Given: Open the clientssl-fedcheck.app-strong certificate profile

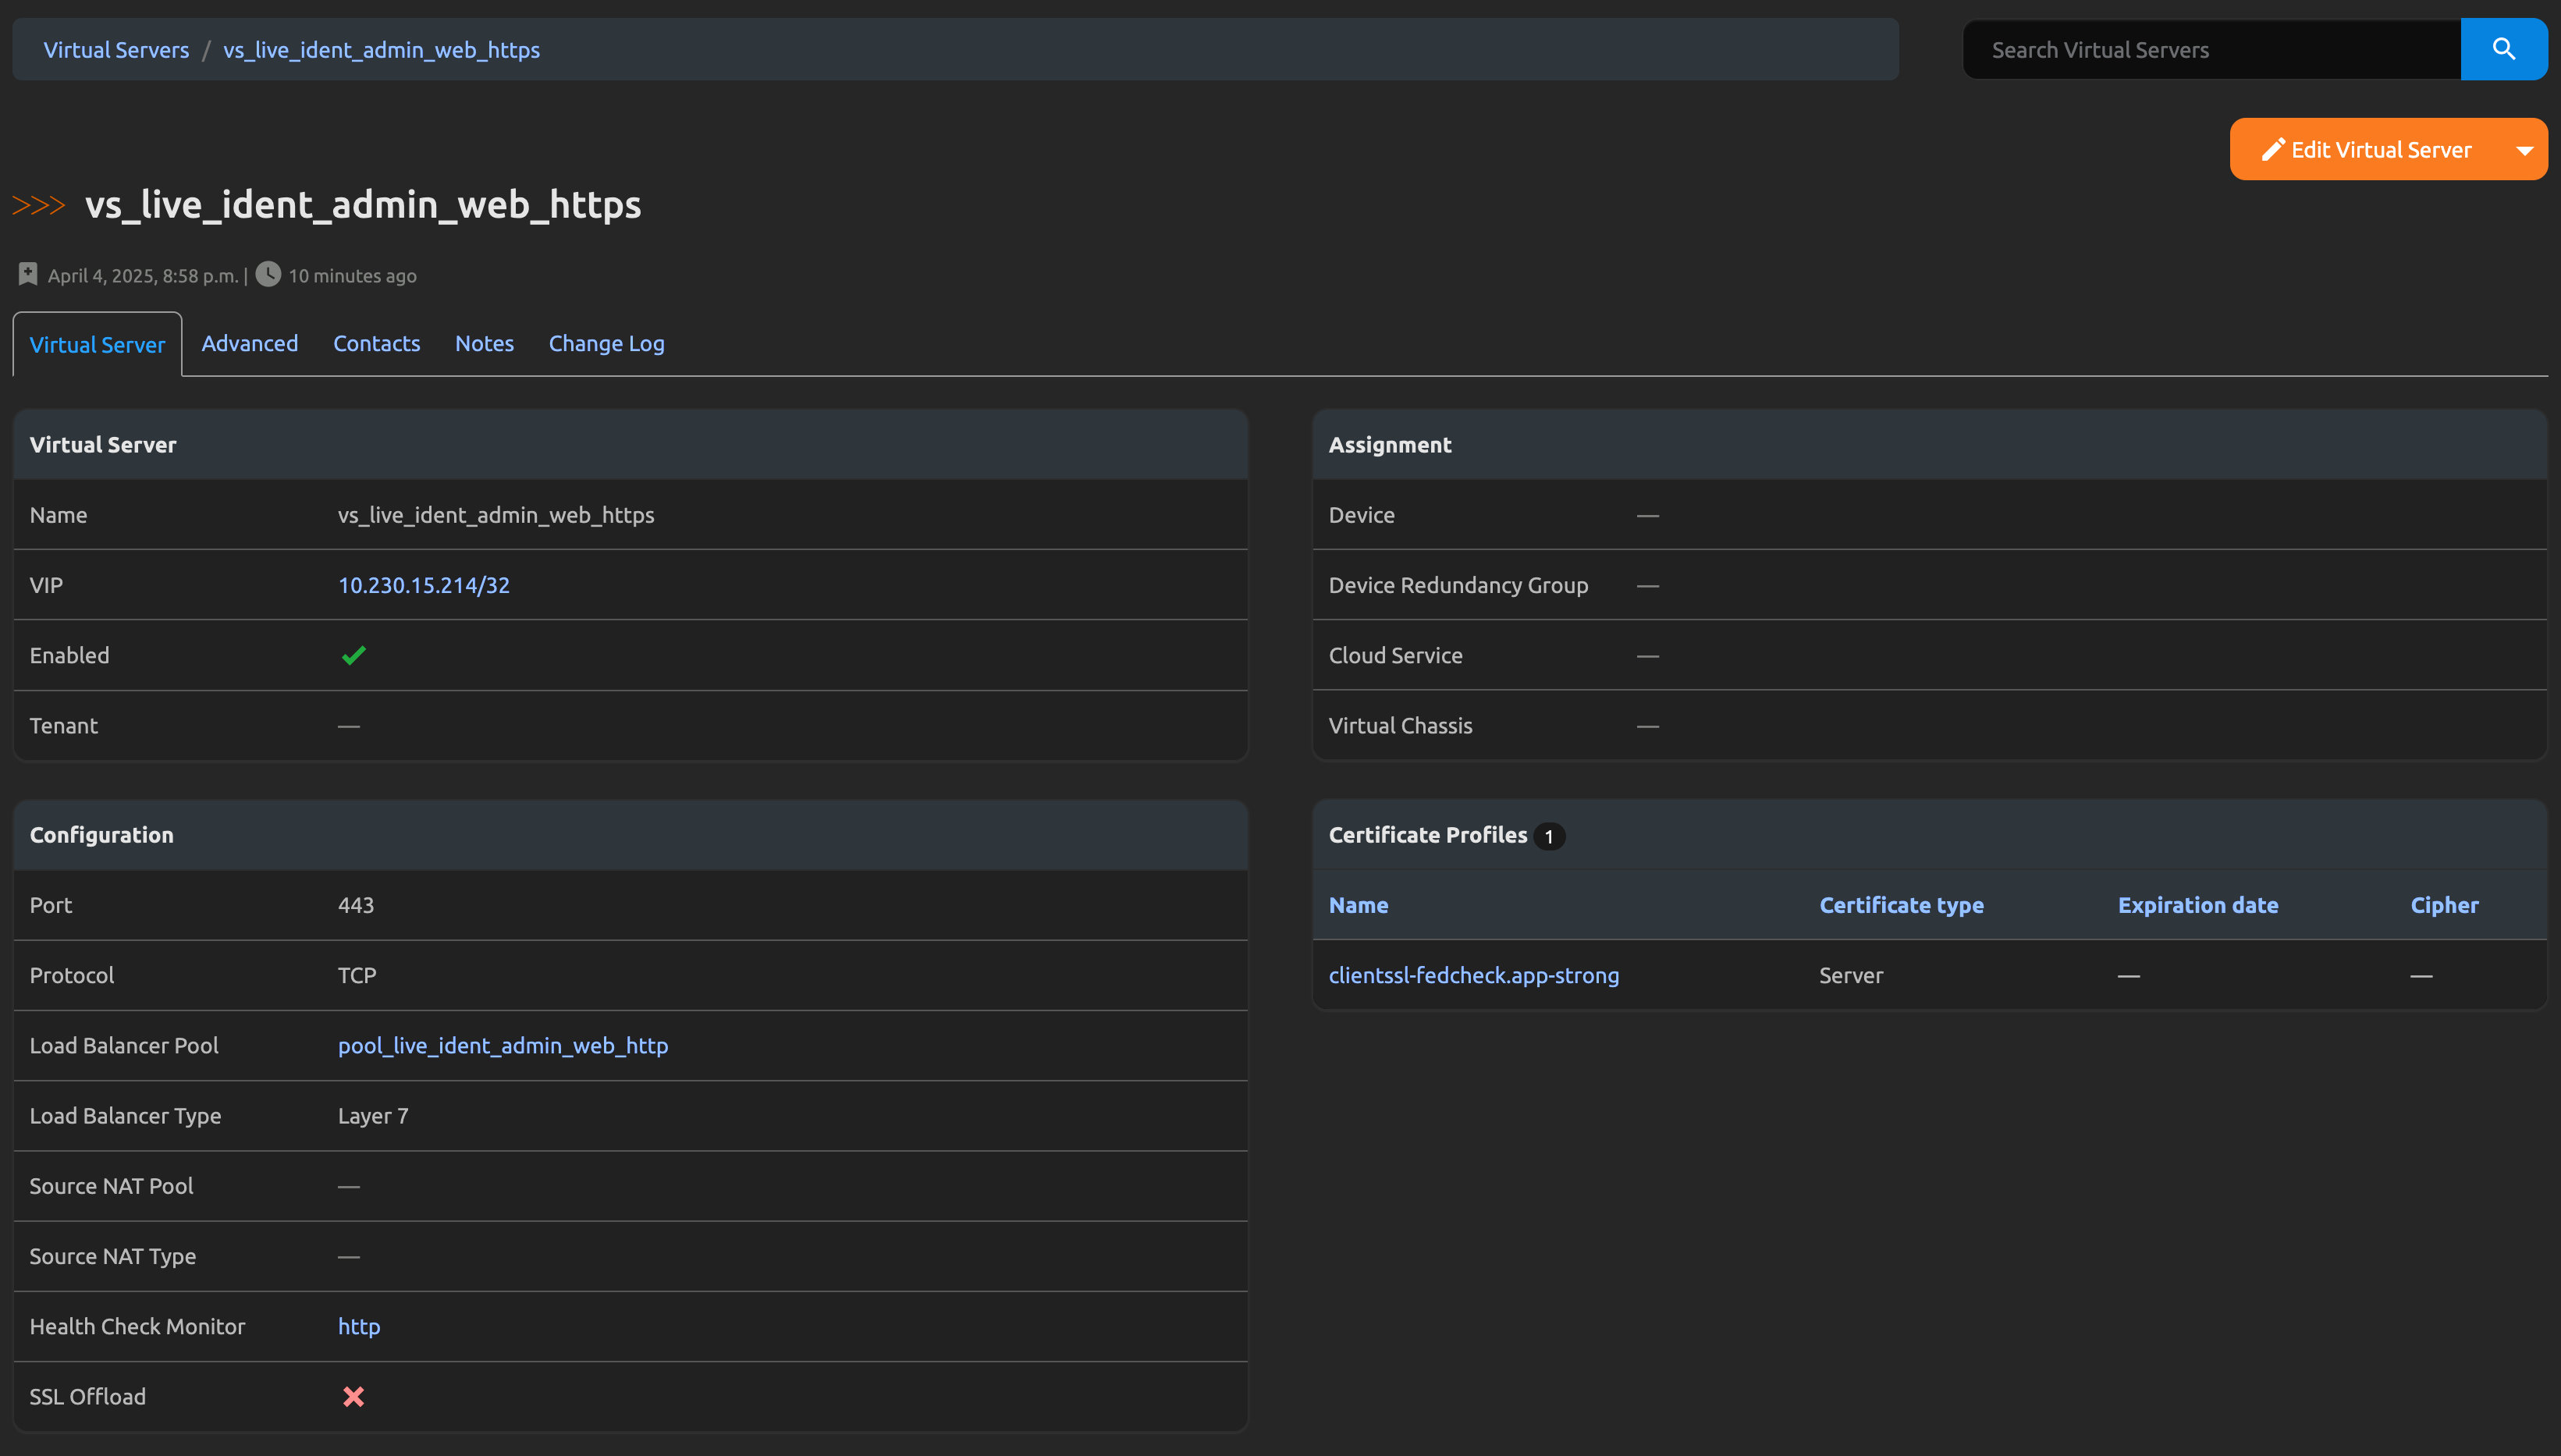Looking at the screenshot, I should tap(1473, 975).
